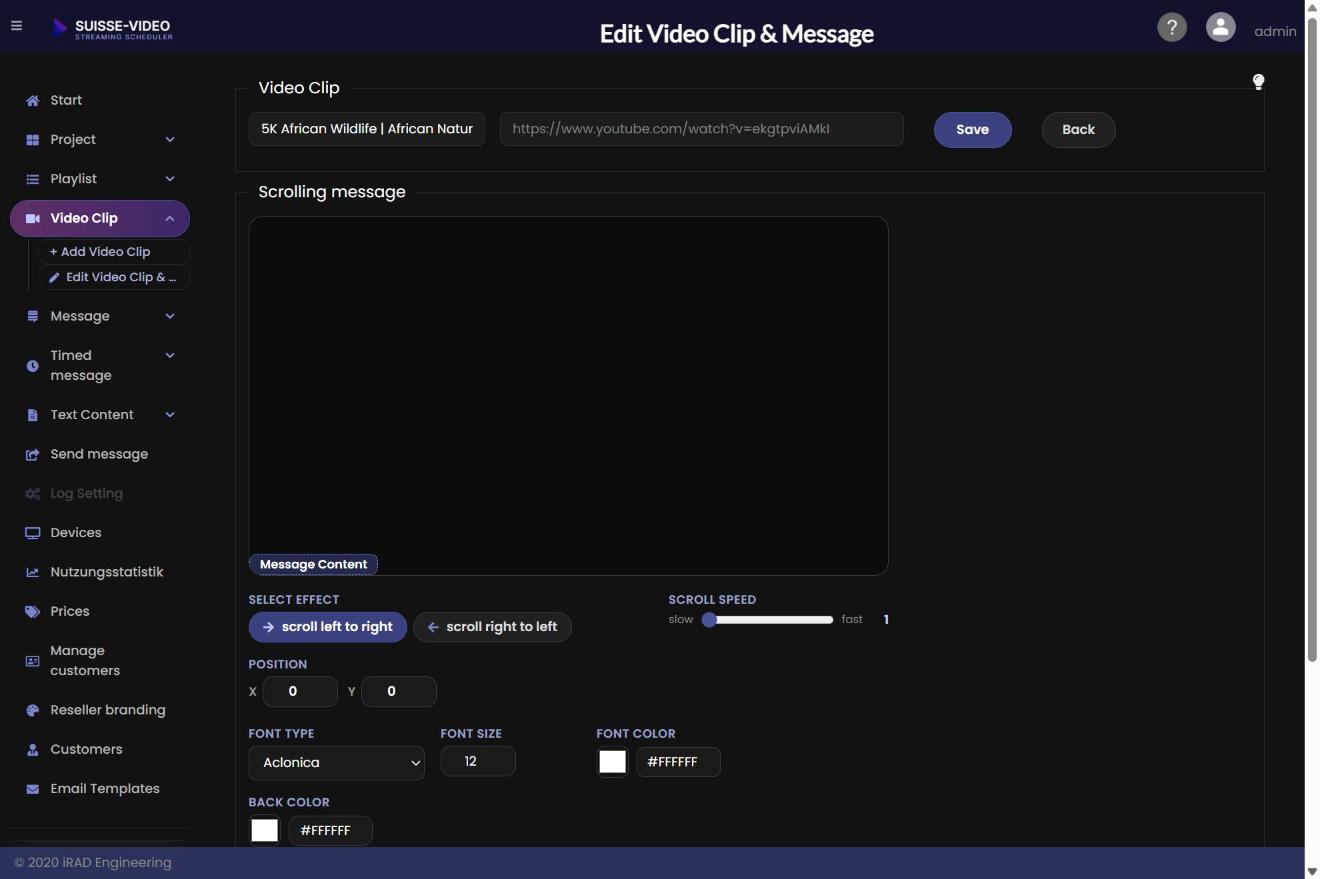Click the video clip title input field
The height and width of the screenshot is (879, 1320).
click(x=367, y=129)
